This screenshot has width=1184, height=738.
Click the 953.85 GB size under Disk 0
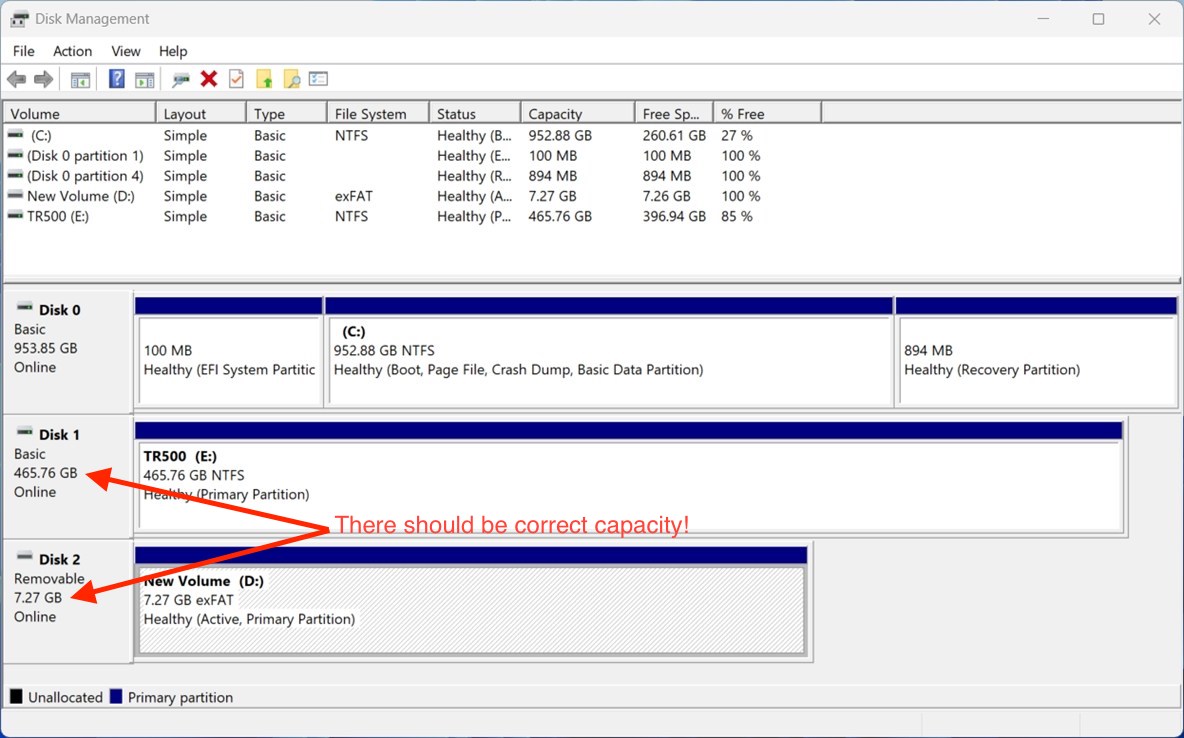pyautogui.click(x=46, y=348)
